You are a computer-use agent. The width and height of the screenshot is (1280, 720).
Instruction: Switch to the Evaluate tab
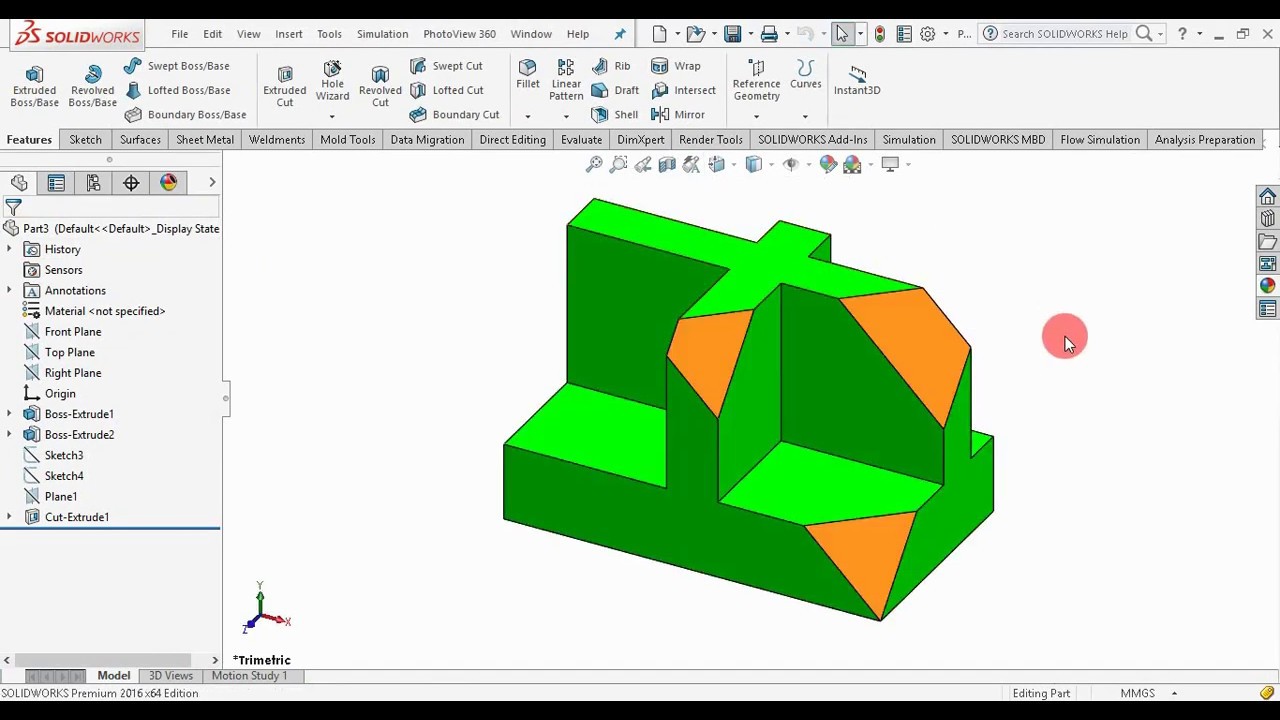[581, 140]
